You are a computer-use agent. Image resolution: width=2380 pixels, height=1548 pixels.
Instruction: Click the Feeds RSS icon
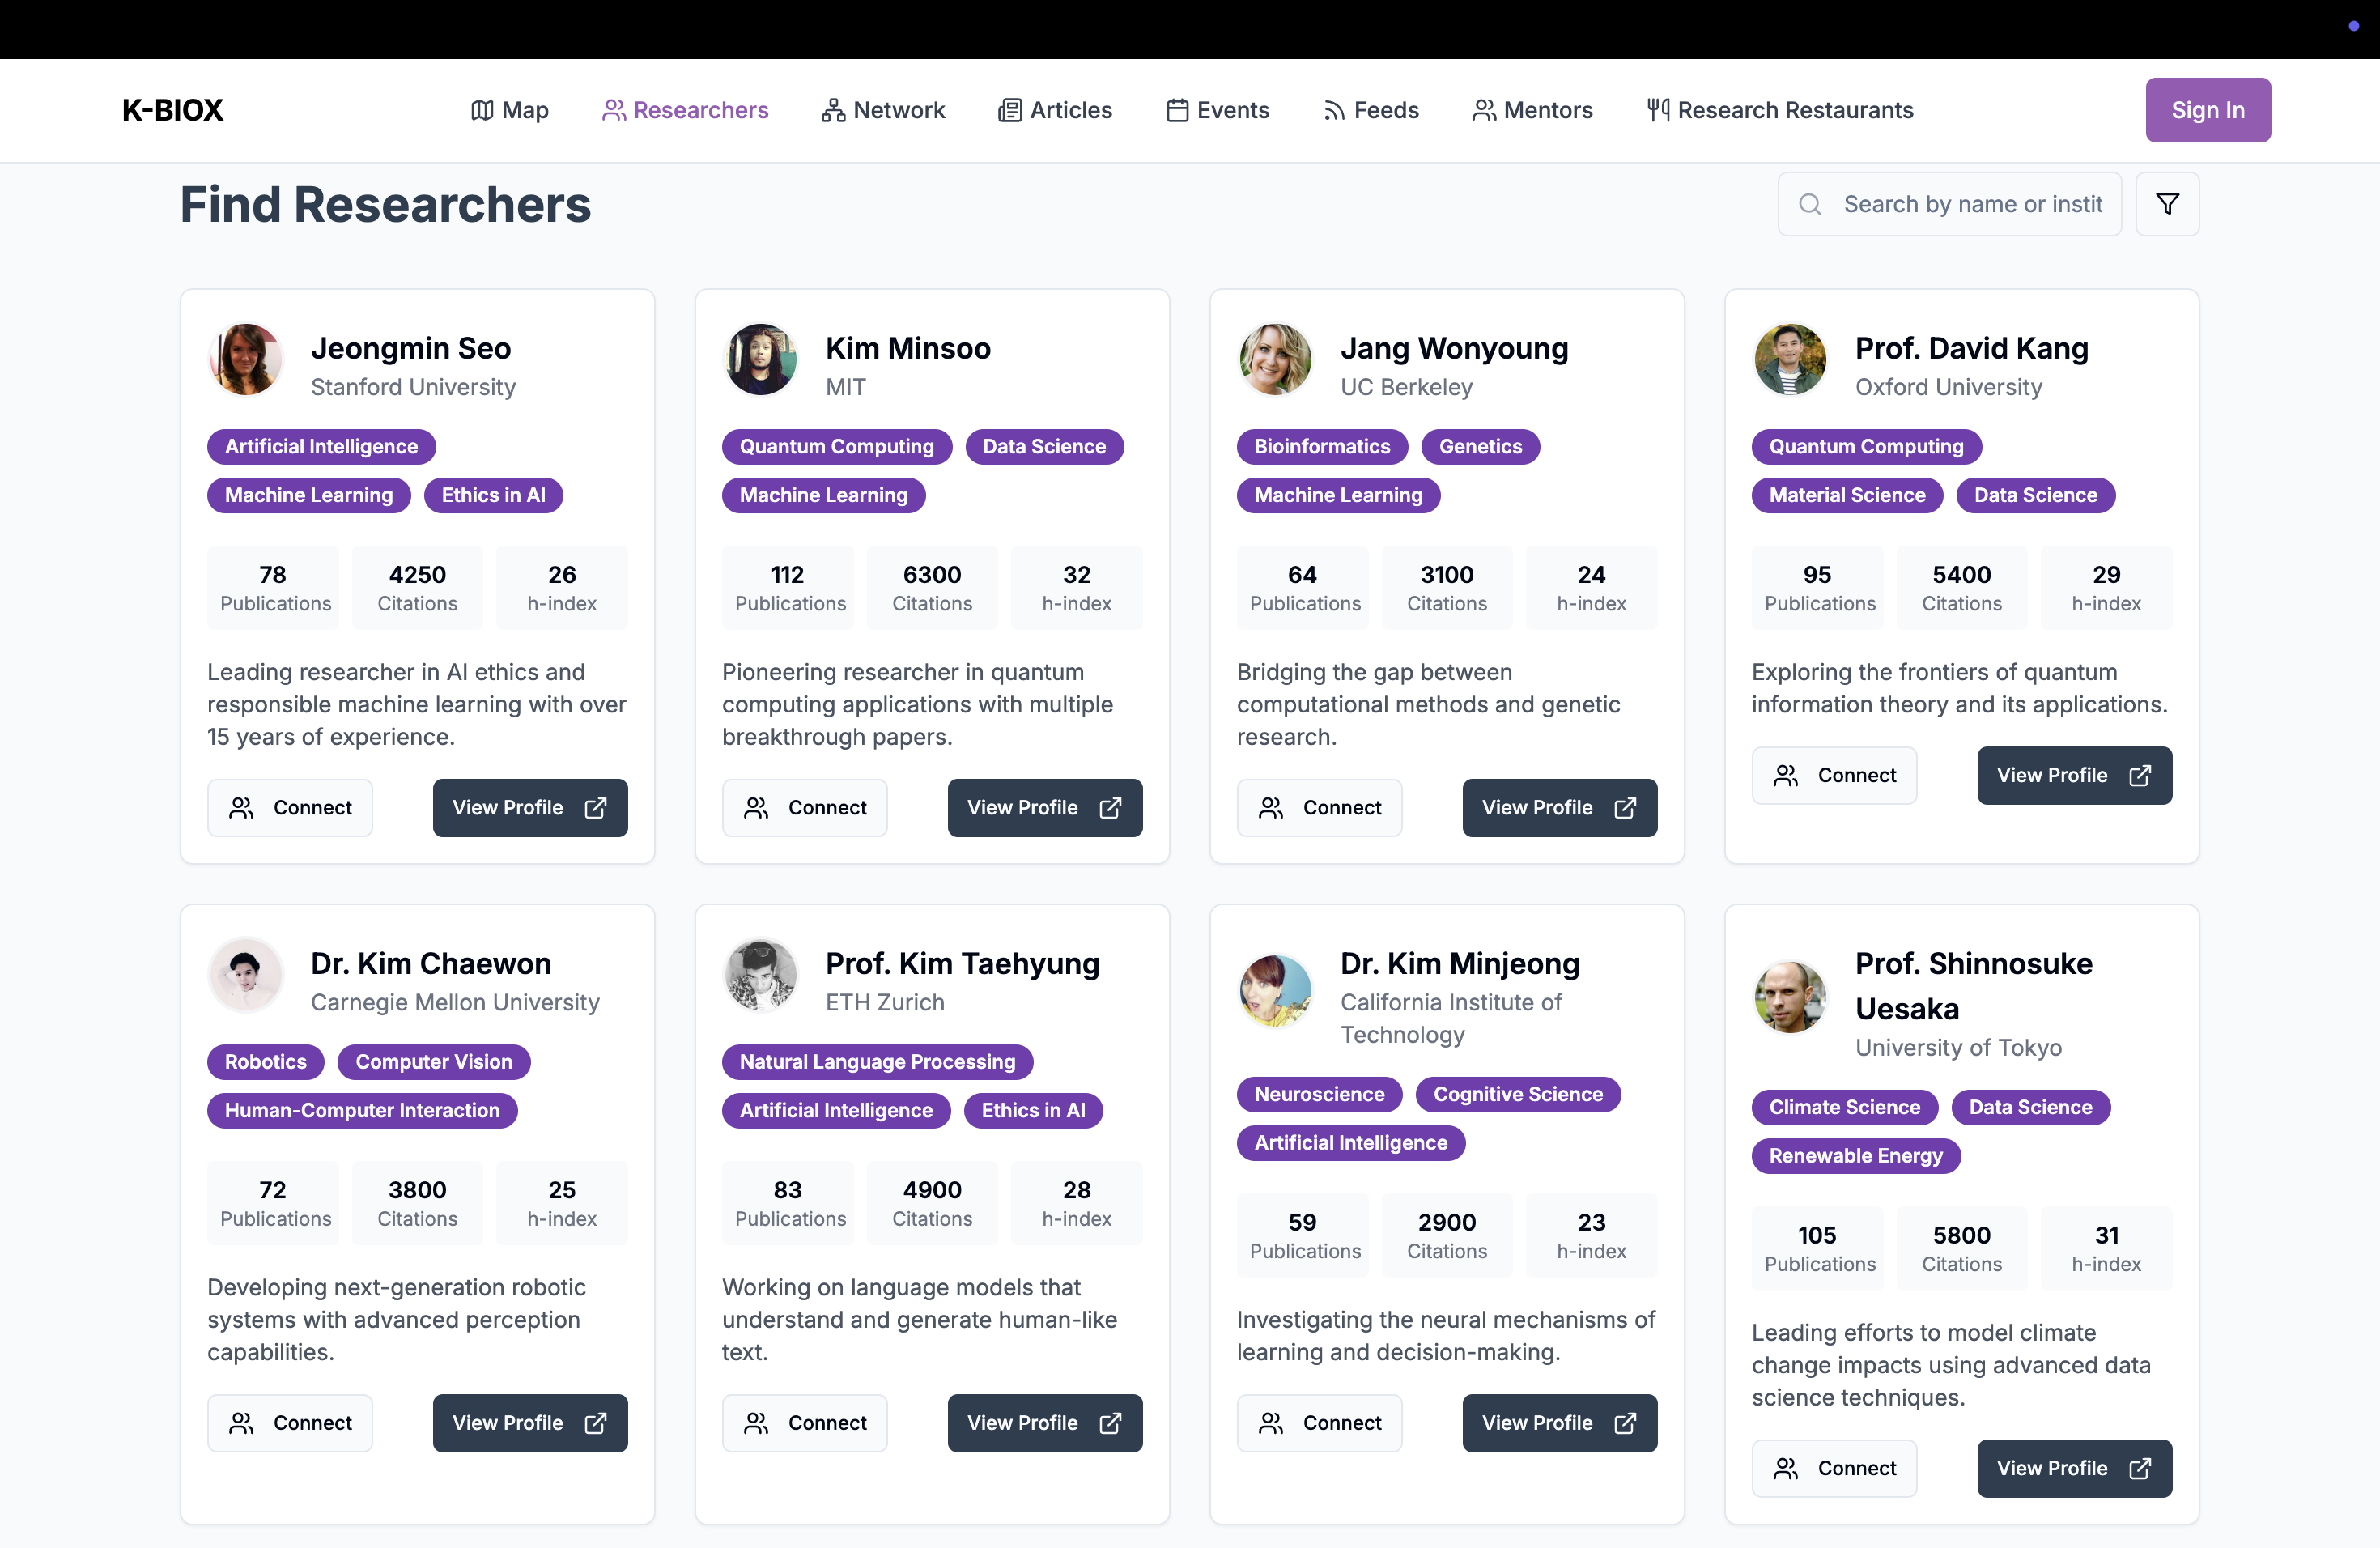(x=1333, y=110)
